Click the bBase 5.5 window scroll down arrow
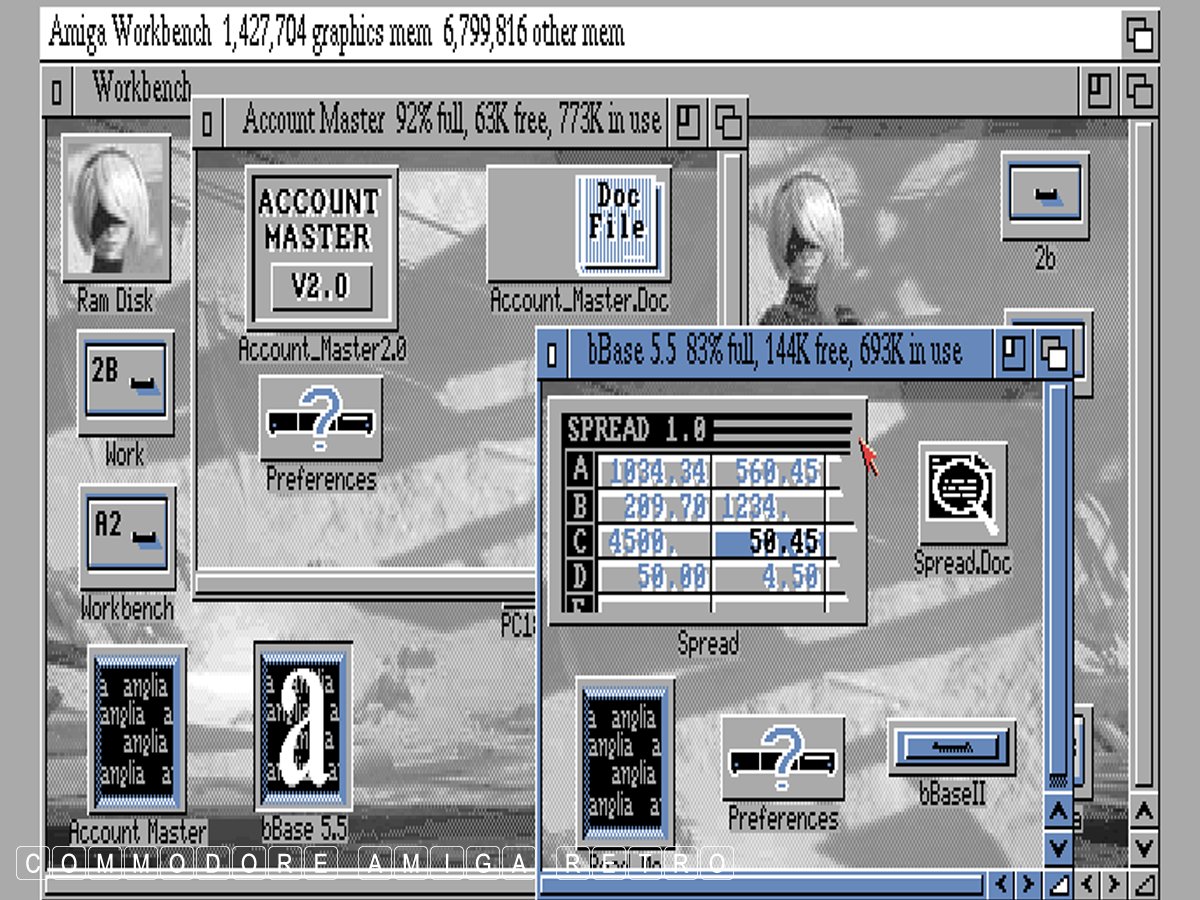1200x900 pixels. [x=1057, y=849]
